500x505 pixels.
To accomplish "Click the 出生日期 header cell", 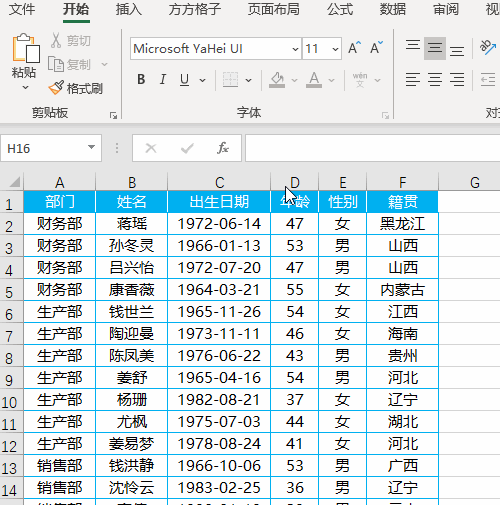I will tap(219, 202).
